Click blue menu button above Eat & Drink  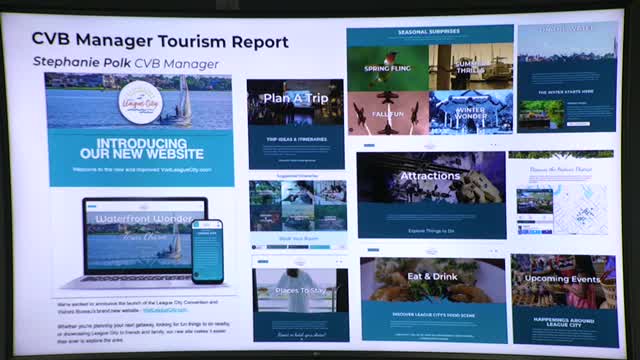click(373, 250)
